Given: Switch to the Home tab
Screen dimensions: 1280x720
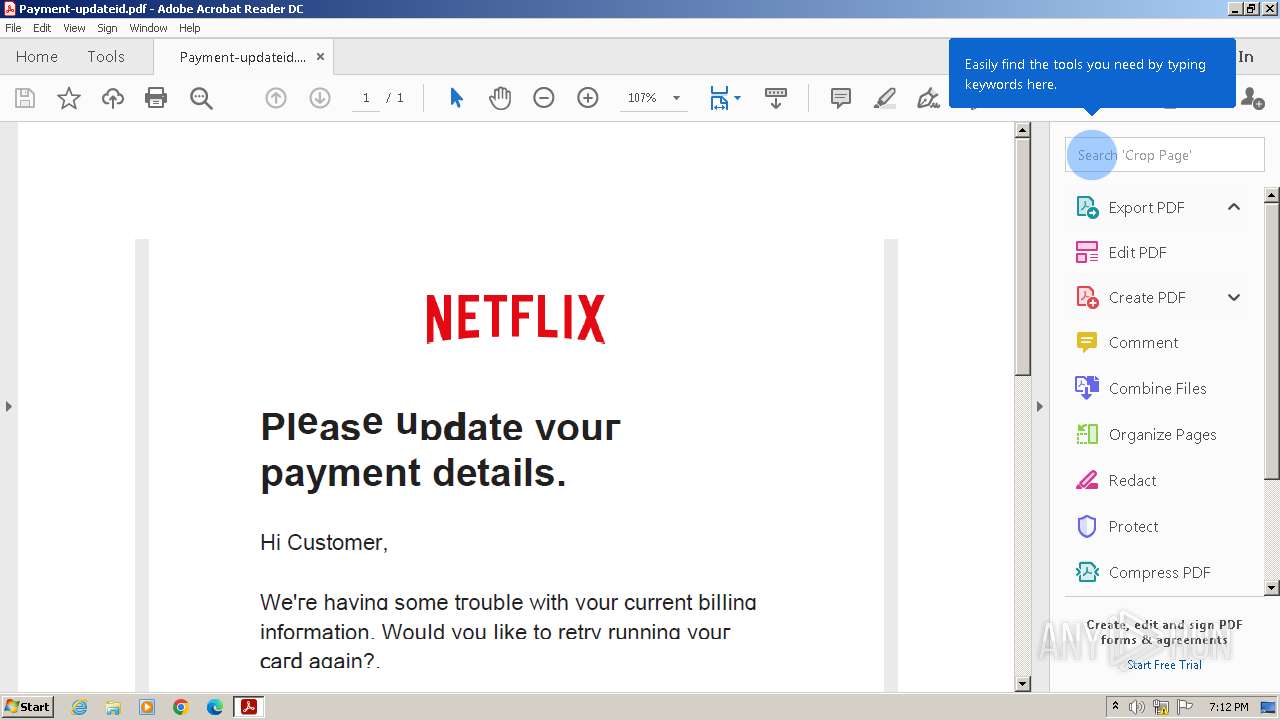Looking at the screenshot, I should (x=37, y=57).
